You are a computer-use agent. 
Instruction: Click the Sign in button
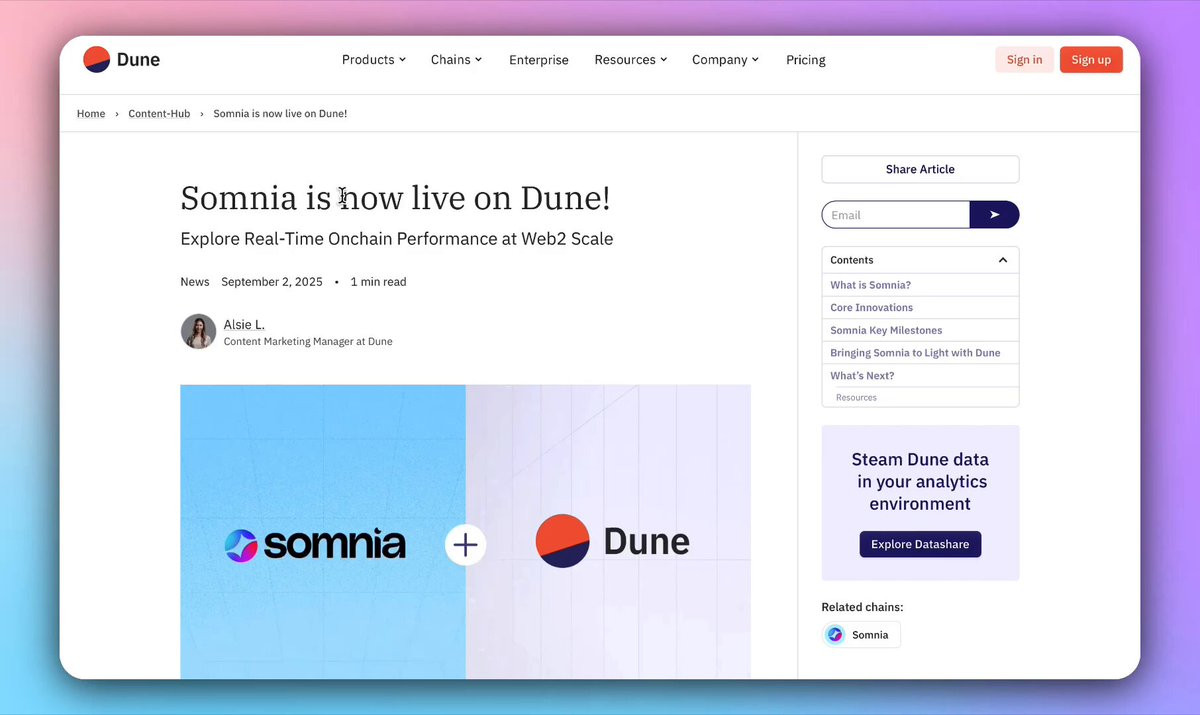point(1024,60)
